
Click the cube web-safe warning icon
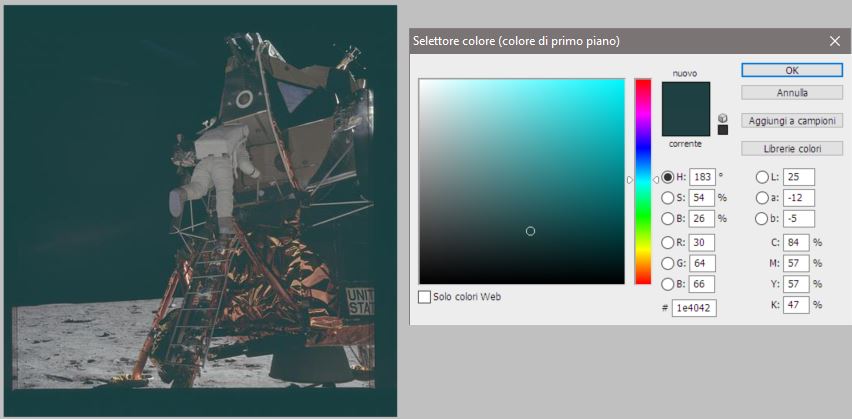point(723,118)
